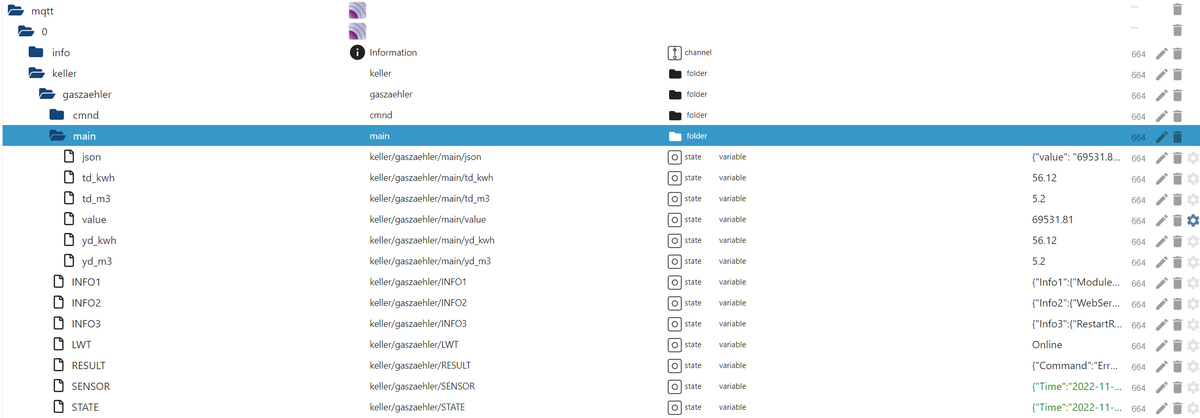
Task: Delete the value state via trash icon
Action: 1177,220
